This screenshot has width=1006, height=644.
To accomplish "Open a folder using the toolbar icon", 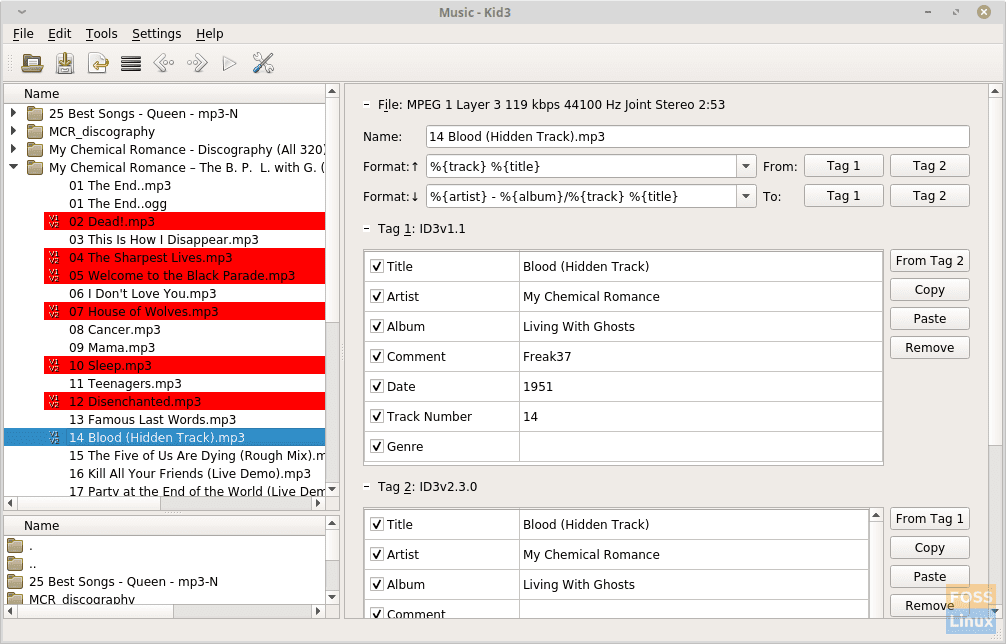I will pyautogui.click(x=31, y=63).
